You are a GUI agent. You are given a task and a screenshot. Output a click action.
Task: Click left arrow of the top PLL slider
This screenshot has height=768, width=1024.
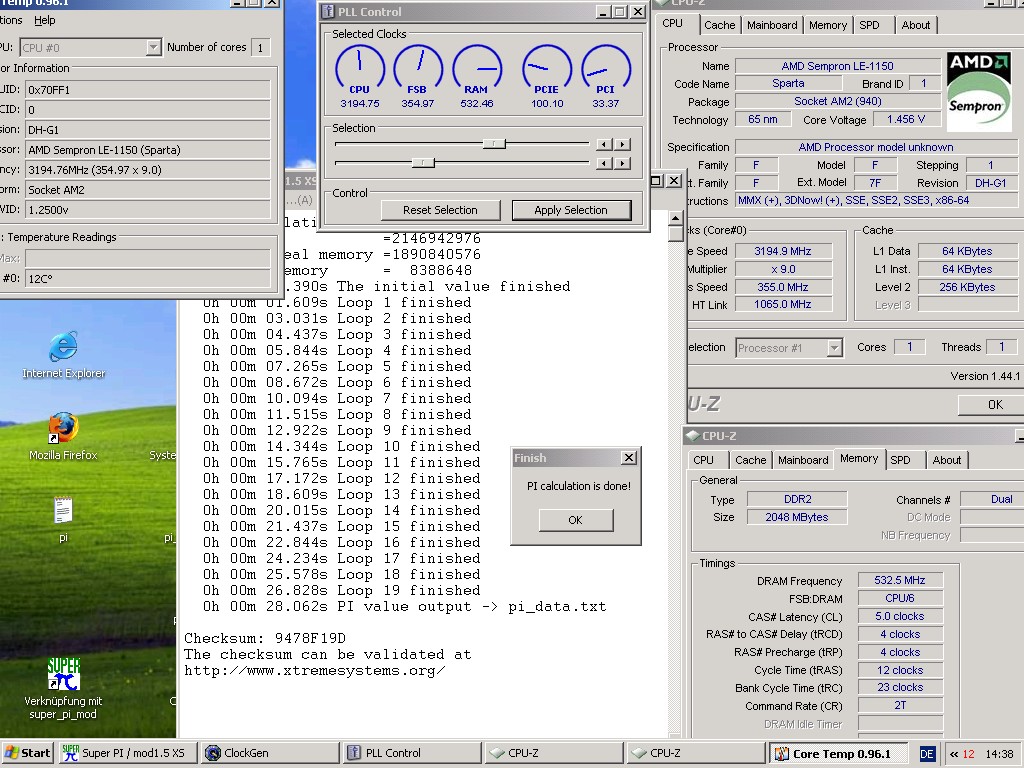(605, 144)
